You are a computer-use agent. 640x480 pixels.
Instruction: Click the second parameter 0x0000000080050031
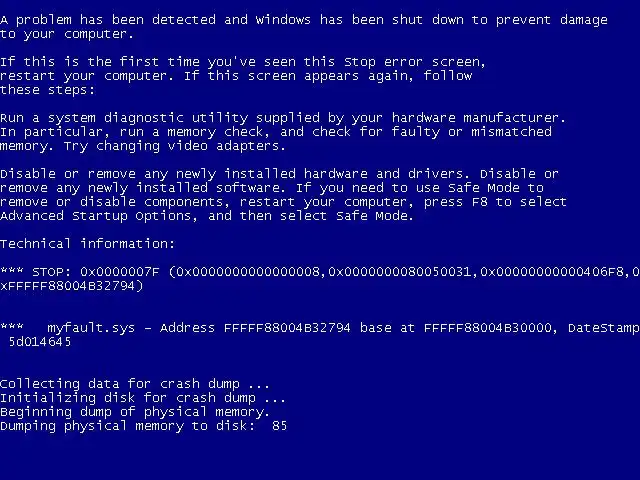tap(400, 272)
